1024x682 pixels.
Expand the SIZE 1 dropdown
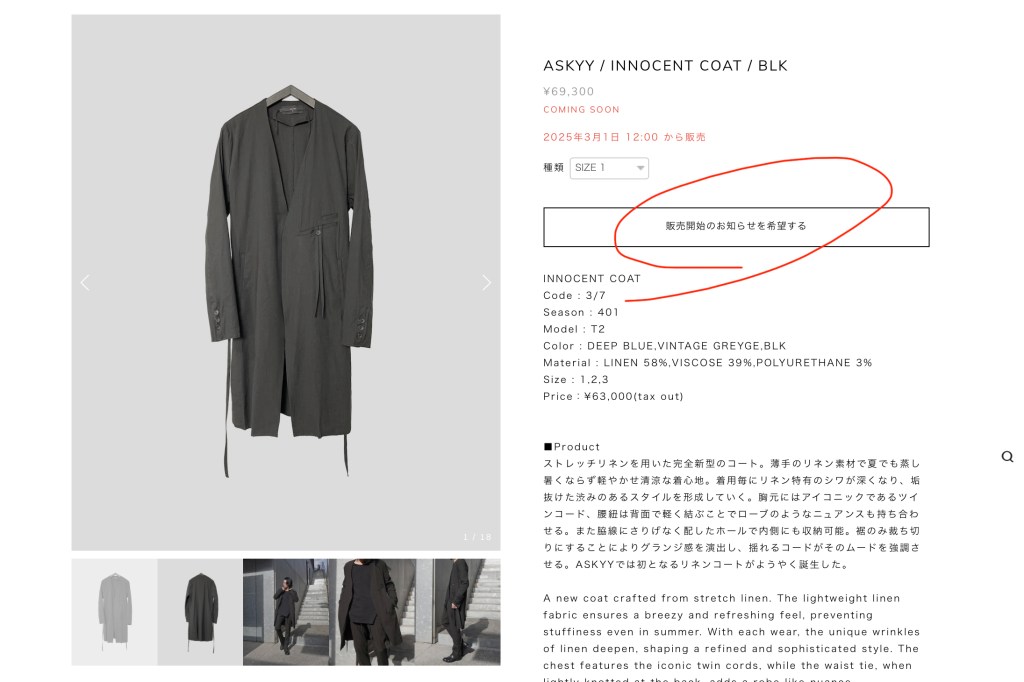(x=609, y=168)
